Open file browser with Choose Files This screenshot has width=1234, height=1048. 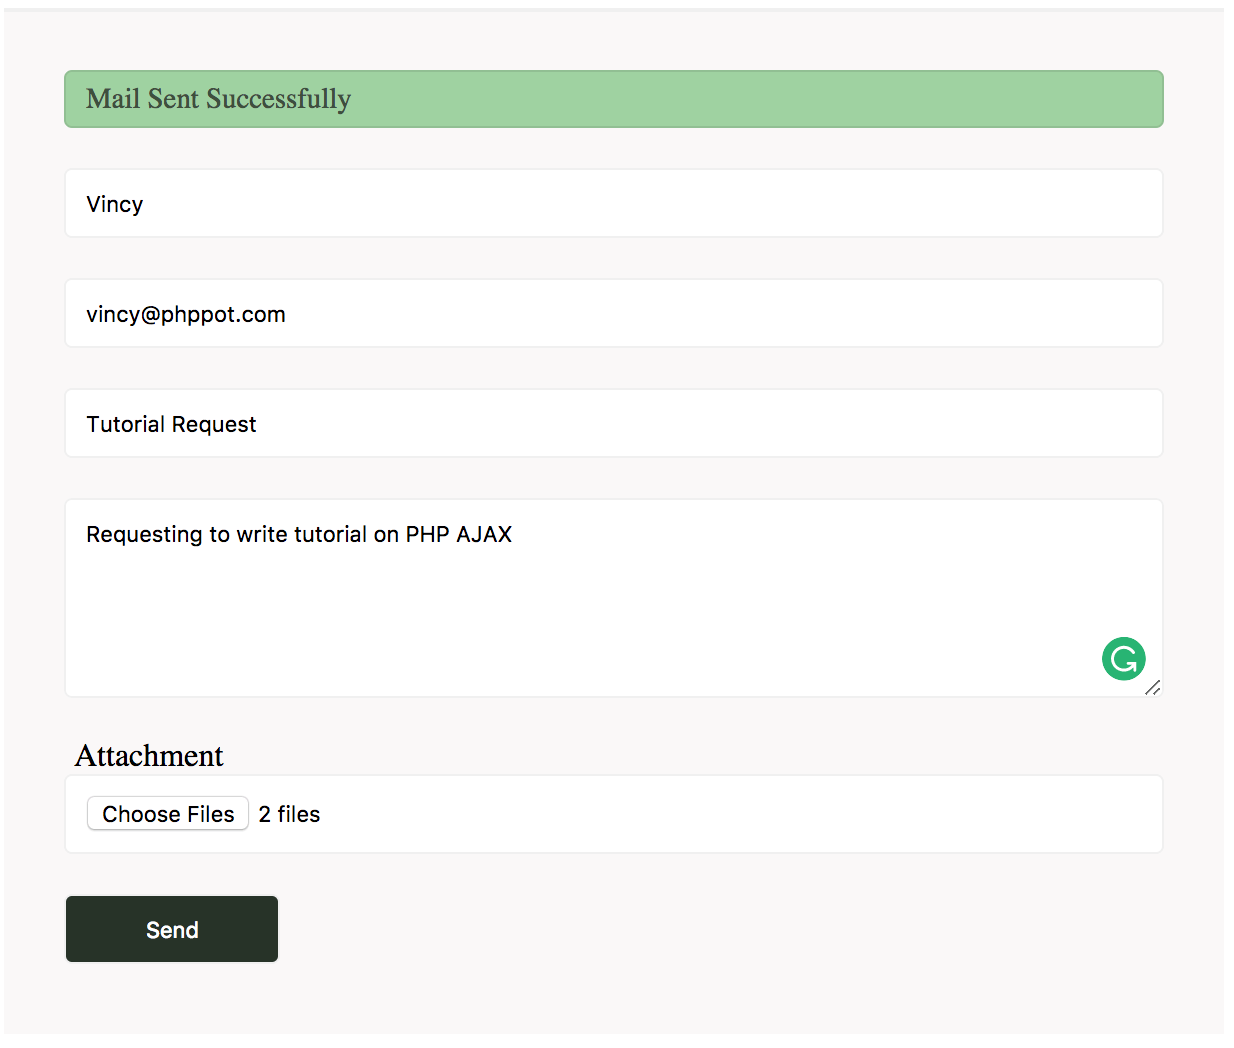(167, 813)
